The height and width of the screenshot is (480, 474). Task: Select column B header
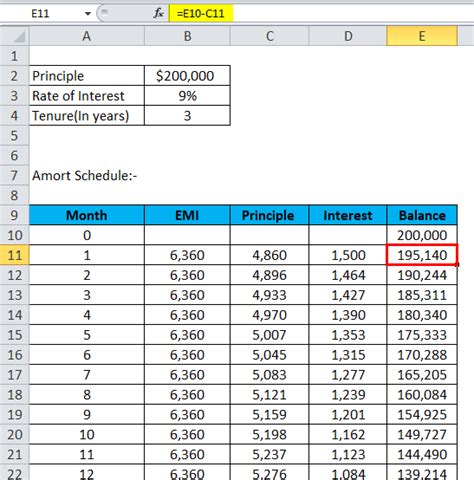pos(187,36)
